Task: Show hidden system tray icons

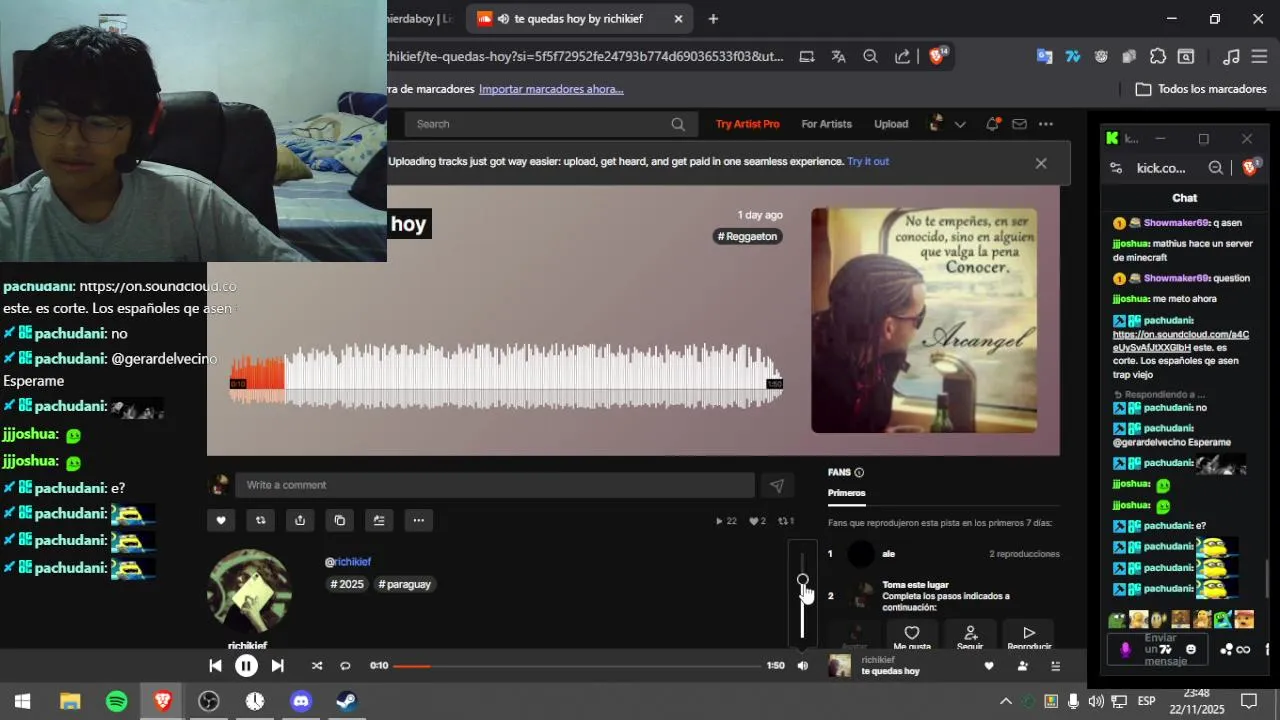Action: pyautogui.click(x=1006, y=701)
